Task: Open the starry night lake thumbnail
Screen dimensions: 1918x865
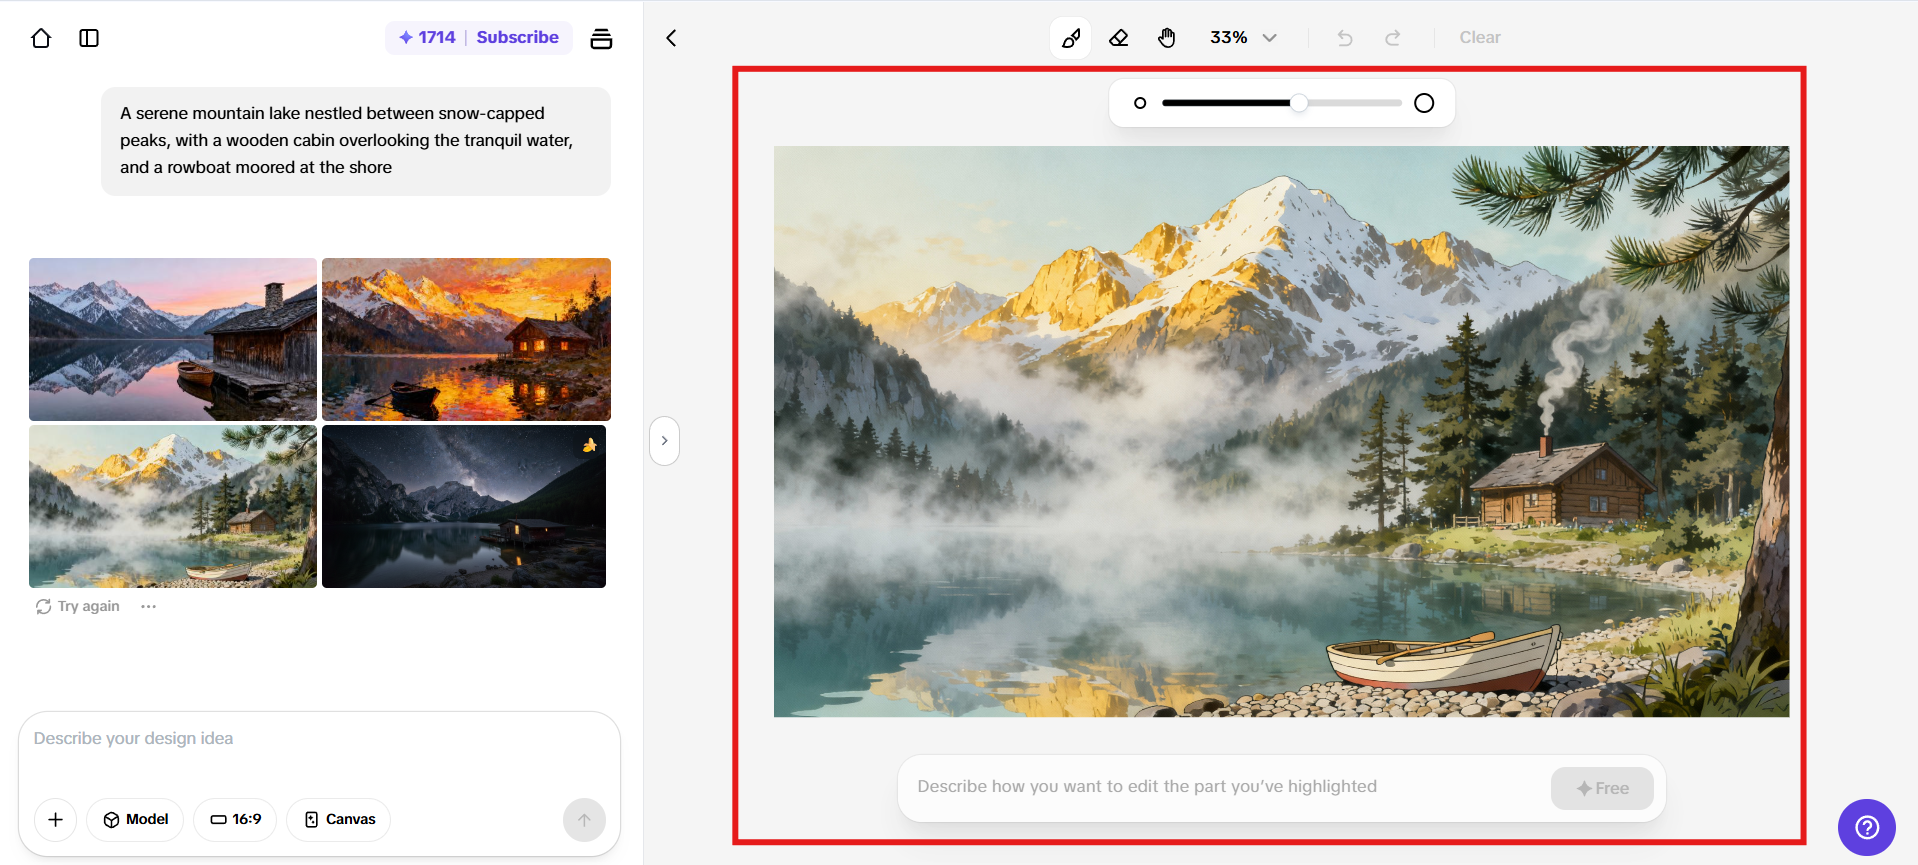Action: click(x=464, y=507)
